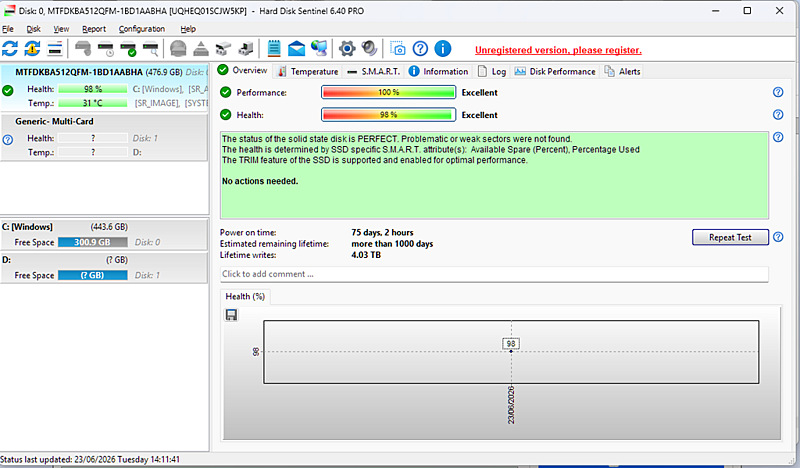Click question mark icon of Generic- Multi-Card
Image resolution: width=800 pixels, height=468 pixels.
pos(8,140)
